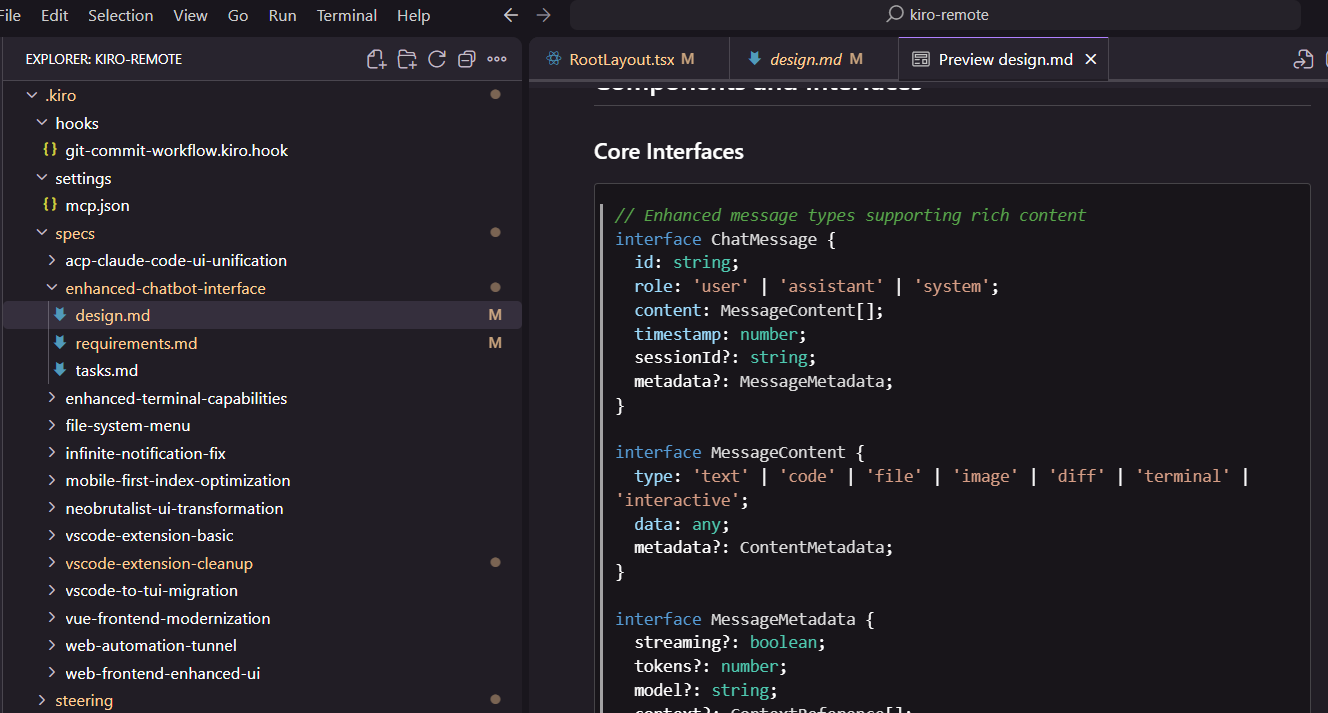Open the Selection menu

click(120, 15)
